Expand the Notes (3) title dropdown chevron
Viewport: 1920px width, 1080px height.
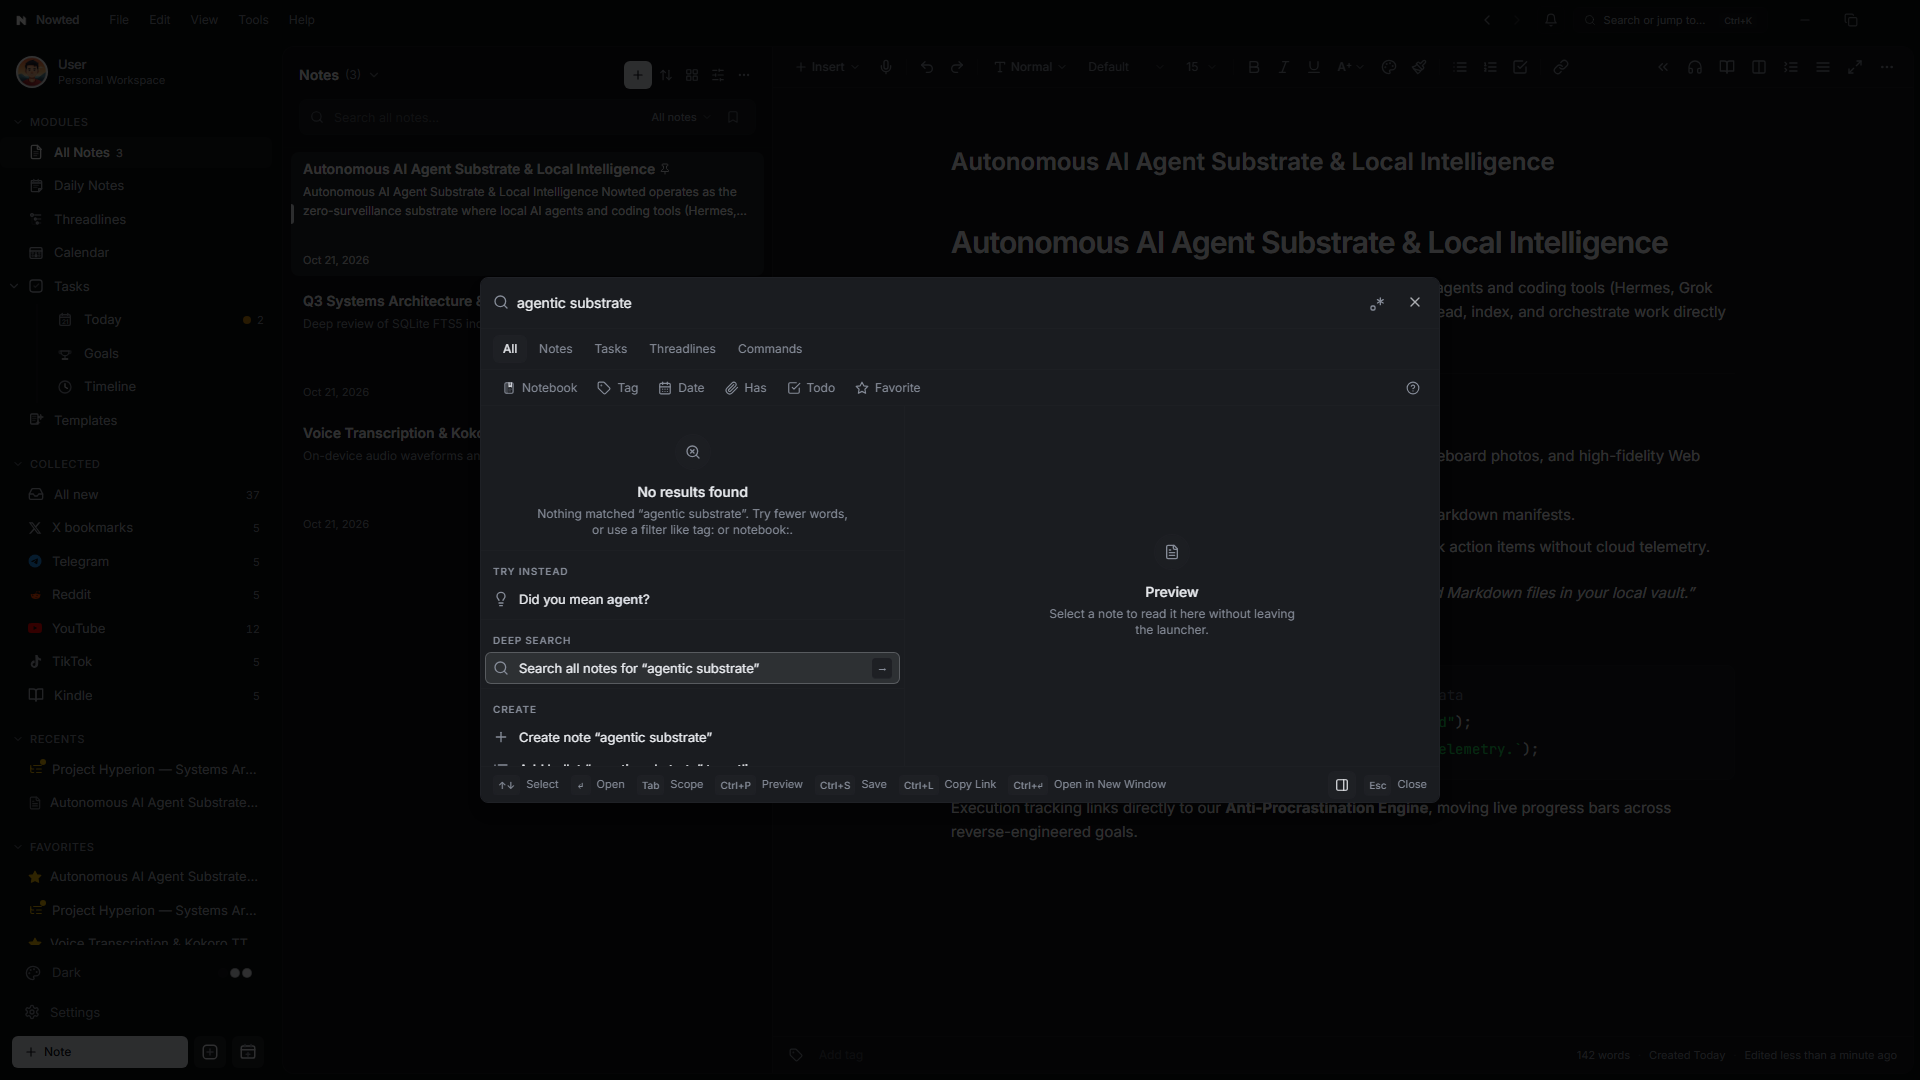point(374,75)
